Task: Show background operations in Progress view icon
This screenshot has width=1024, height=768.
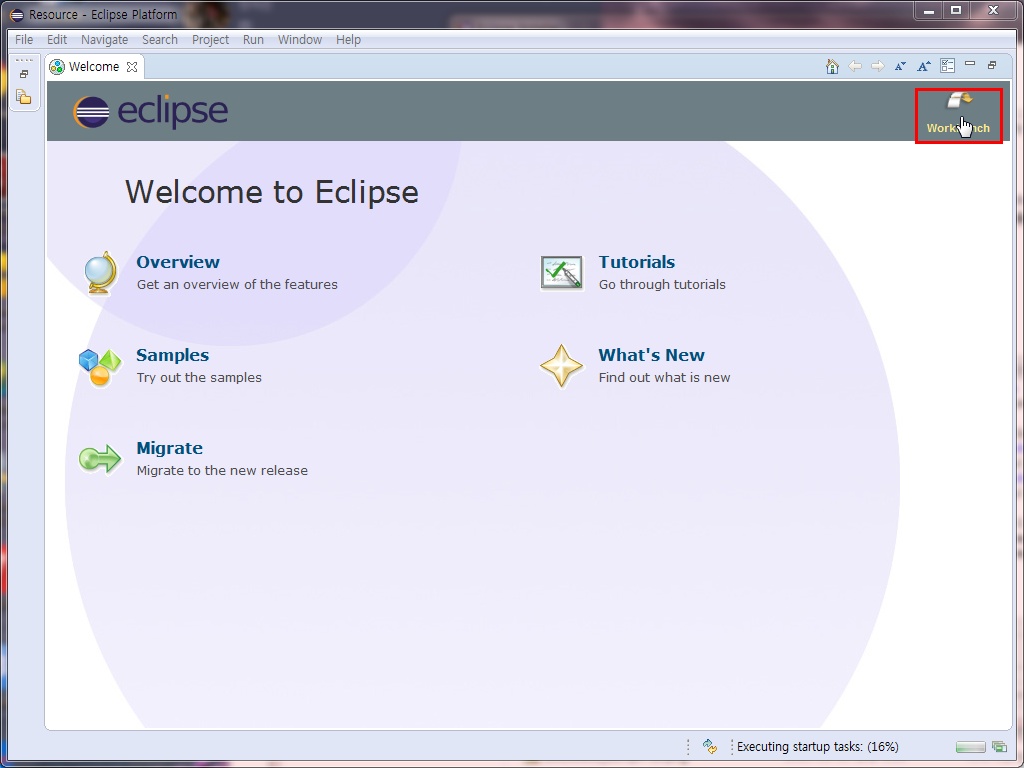Action: coord(999,747)
